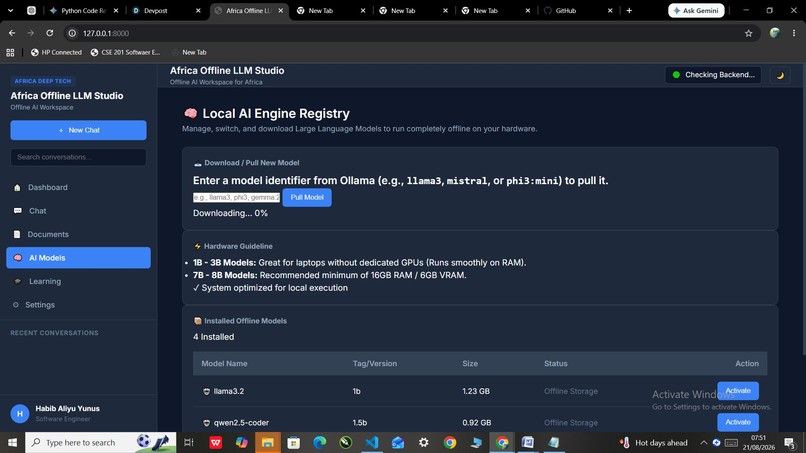
Task: Click the Checking Backend status indicator
Action: click(713, 75)
